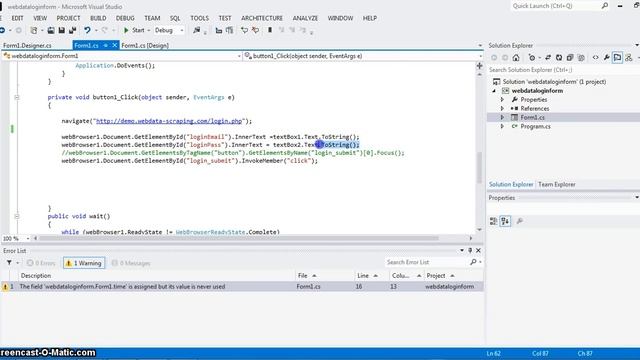Click the Open File toolbar icon
The width and height of the screenshot is (640, 360).
[x=51, y=30]
